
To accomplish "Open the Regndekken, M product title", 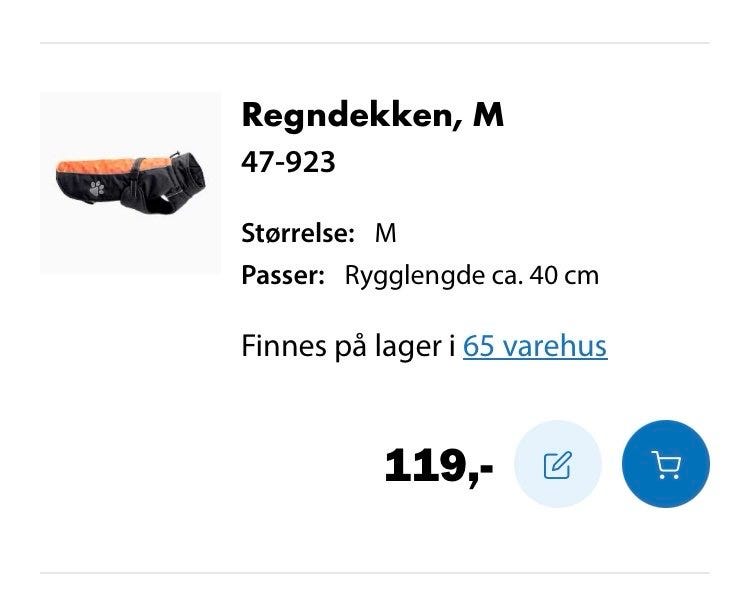I will tap(373, 115).
